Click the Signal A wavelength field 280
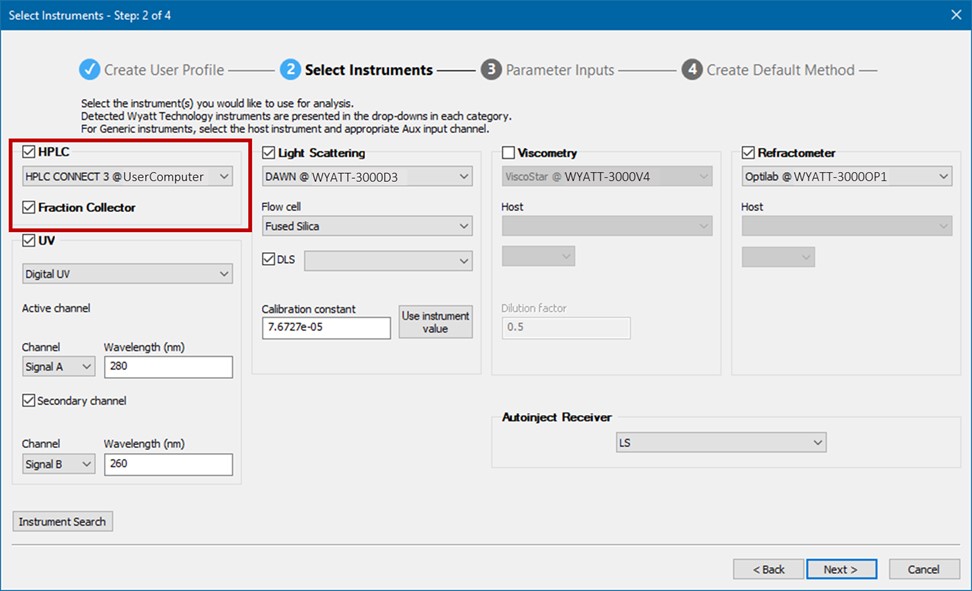972x591 pixels. pyautogui.click(x=168, y=367)
